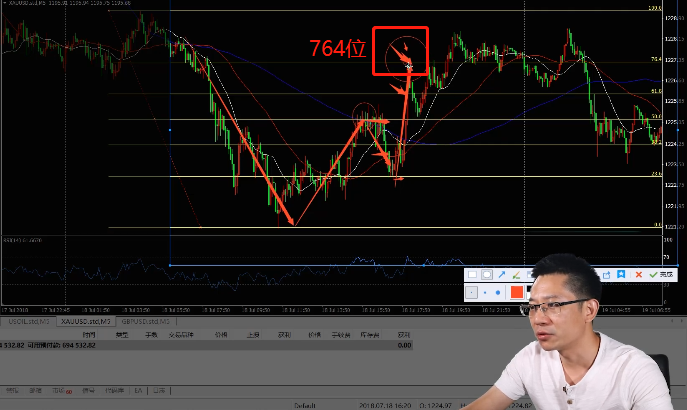Click the 类型 column header
687x410 pixels.
(122, 335)
